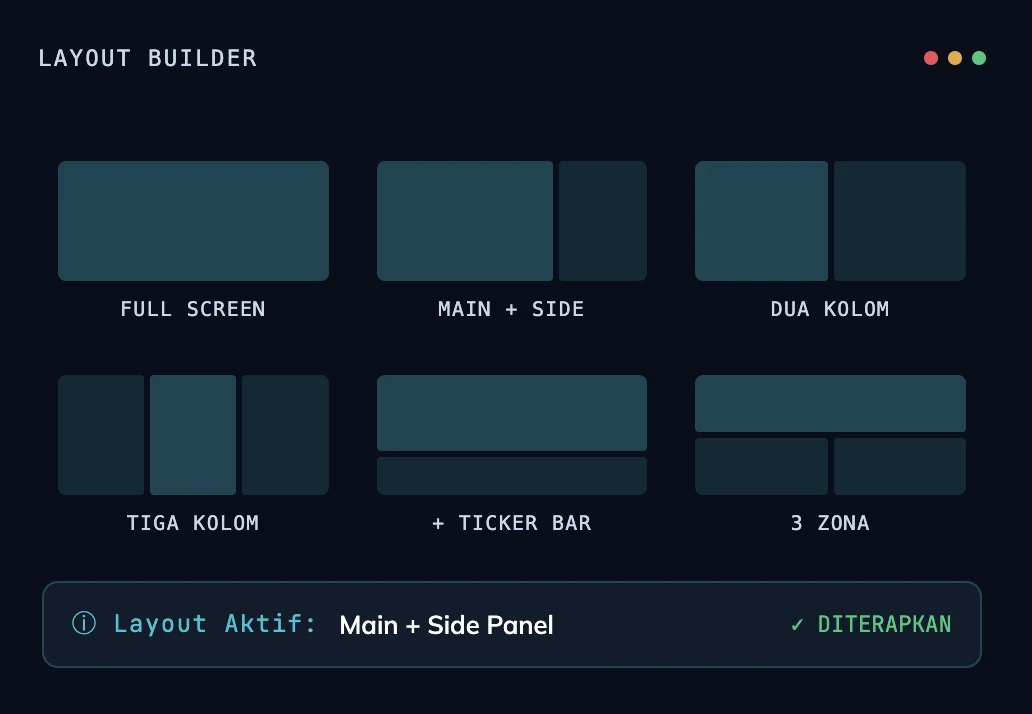Image resolution: width=1032 pixels, height=714 pixels.
Task: Choose the Main + Side layout preview
Action: click(x=511, y=221)
